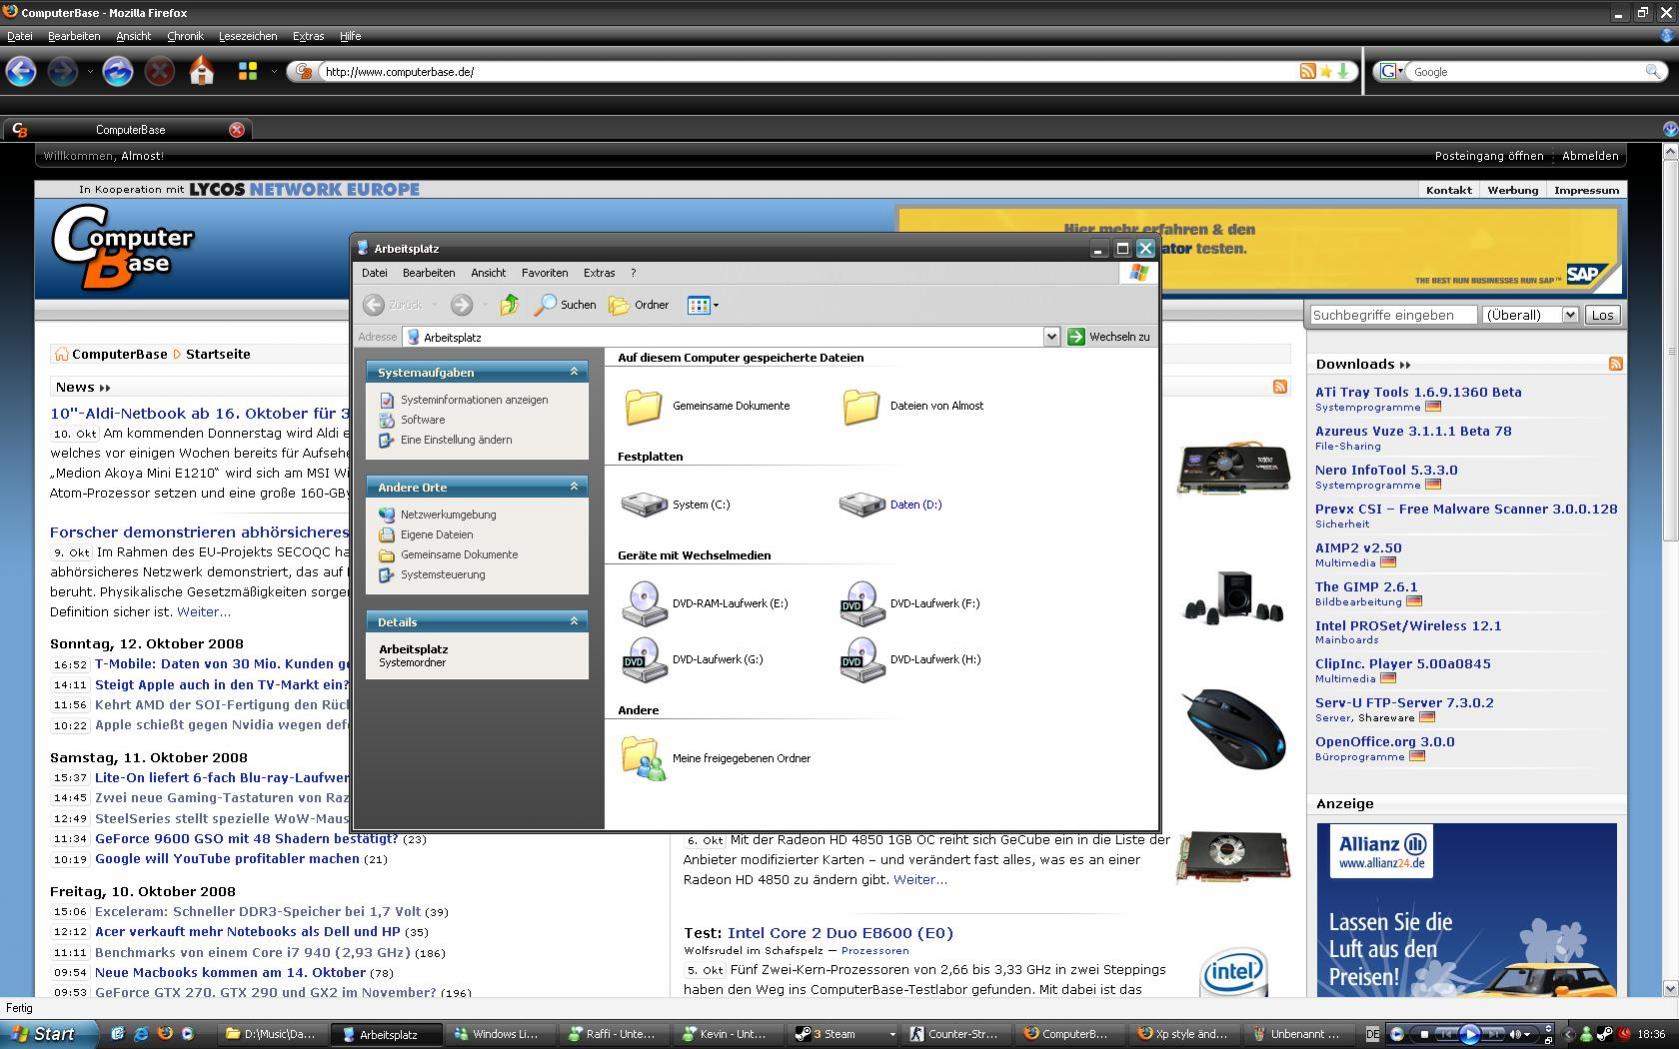Open the Kontakt link in page header
Image resolution: width=1679 pixels, height=1049 pixels.
(x=1449, y=190)
